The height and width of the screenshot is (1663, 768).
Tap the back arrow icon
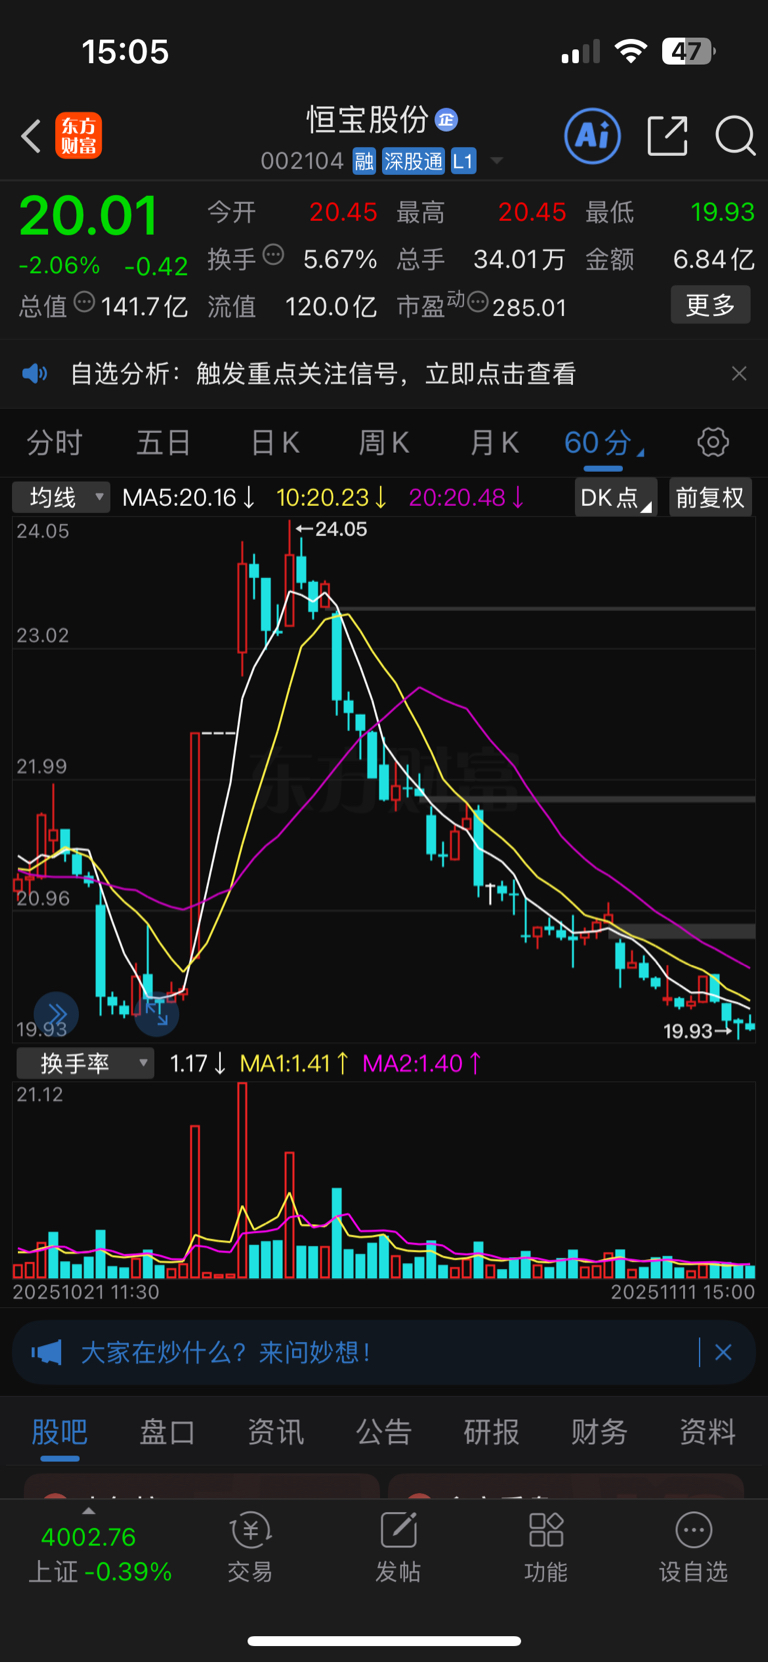(x=31, y=136)
